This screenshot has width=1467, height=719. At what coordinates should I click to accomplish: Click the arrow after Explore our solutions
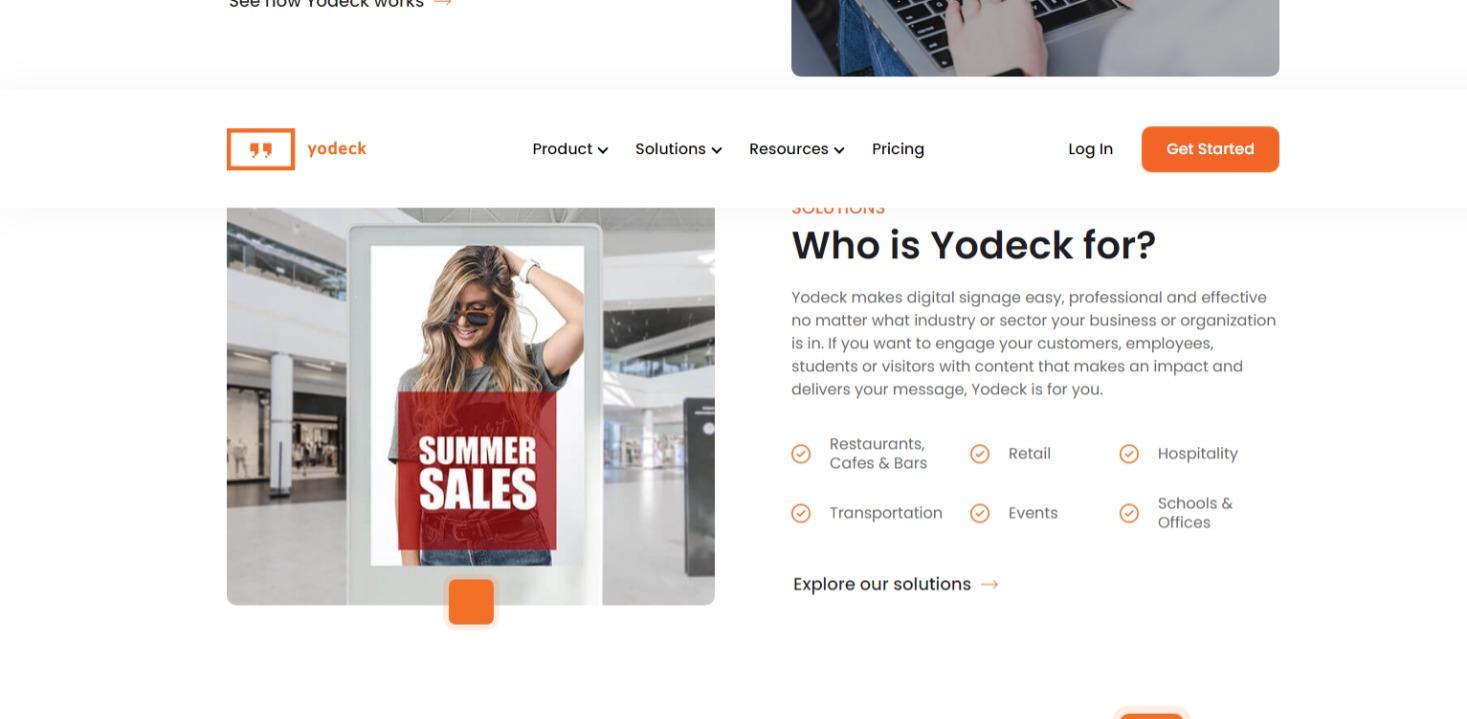(990, 585)
